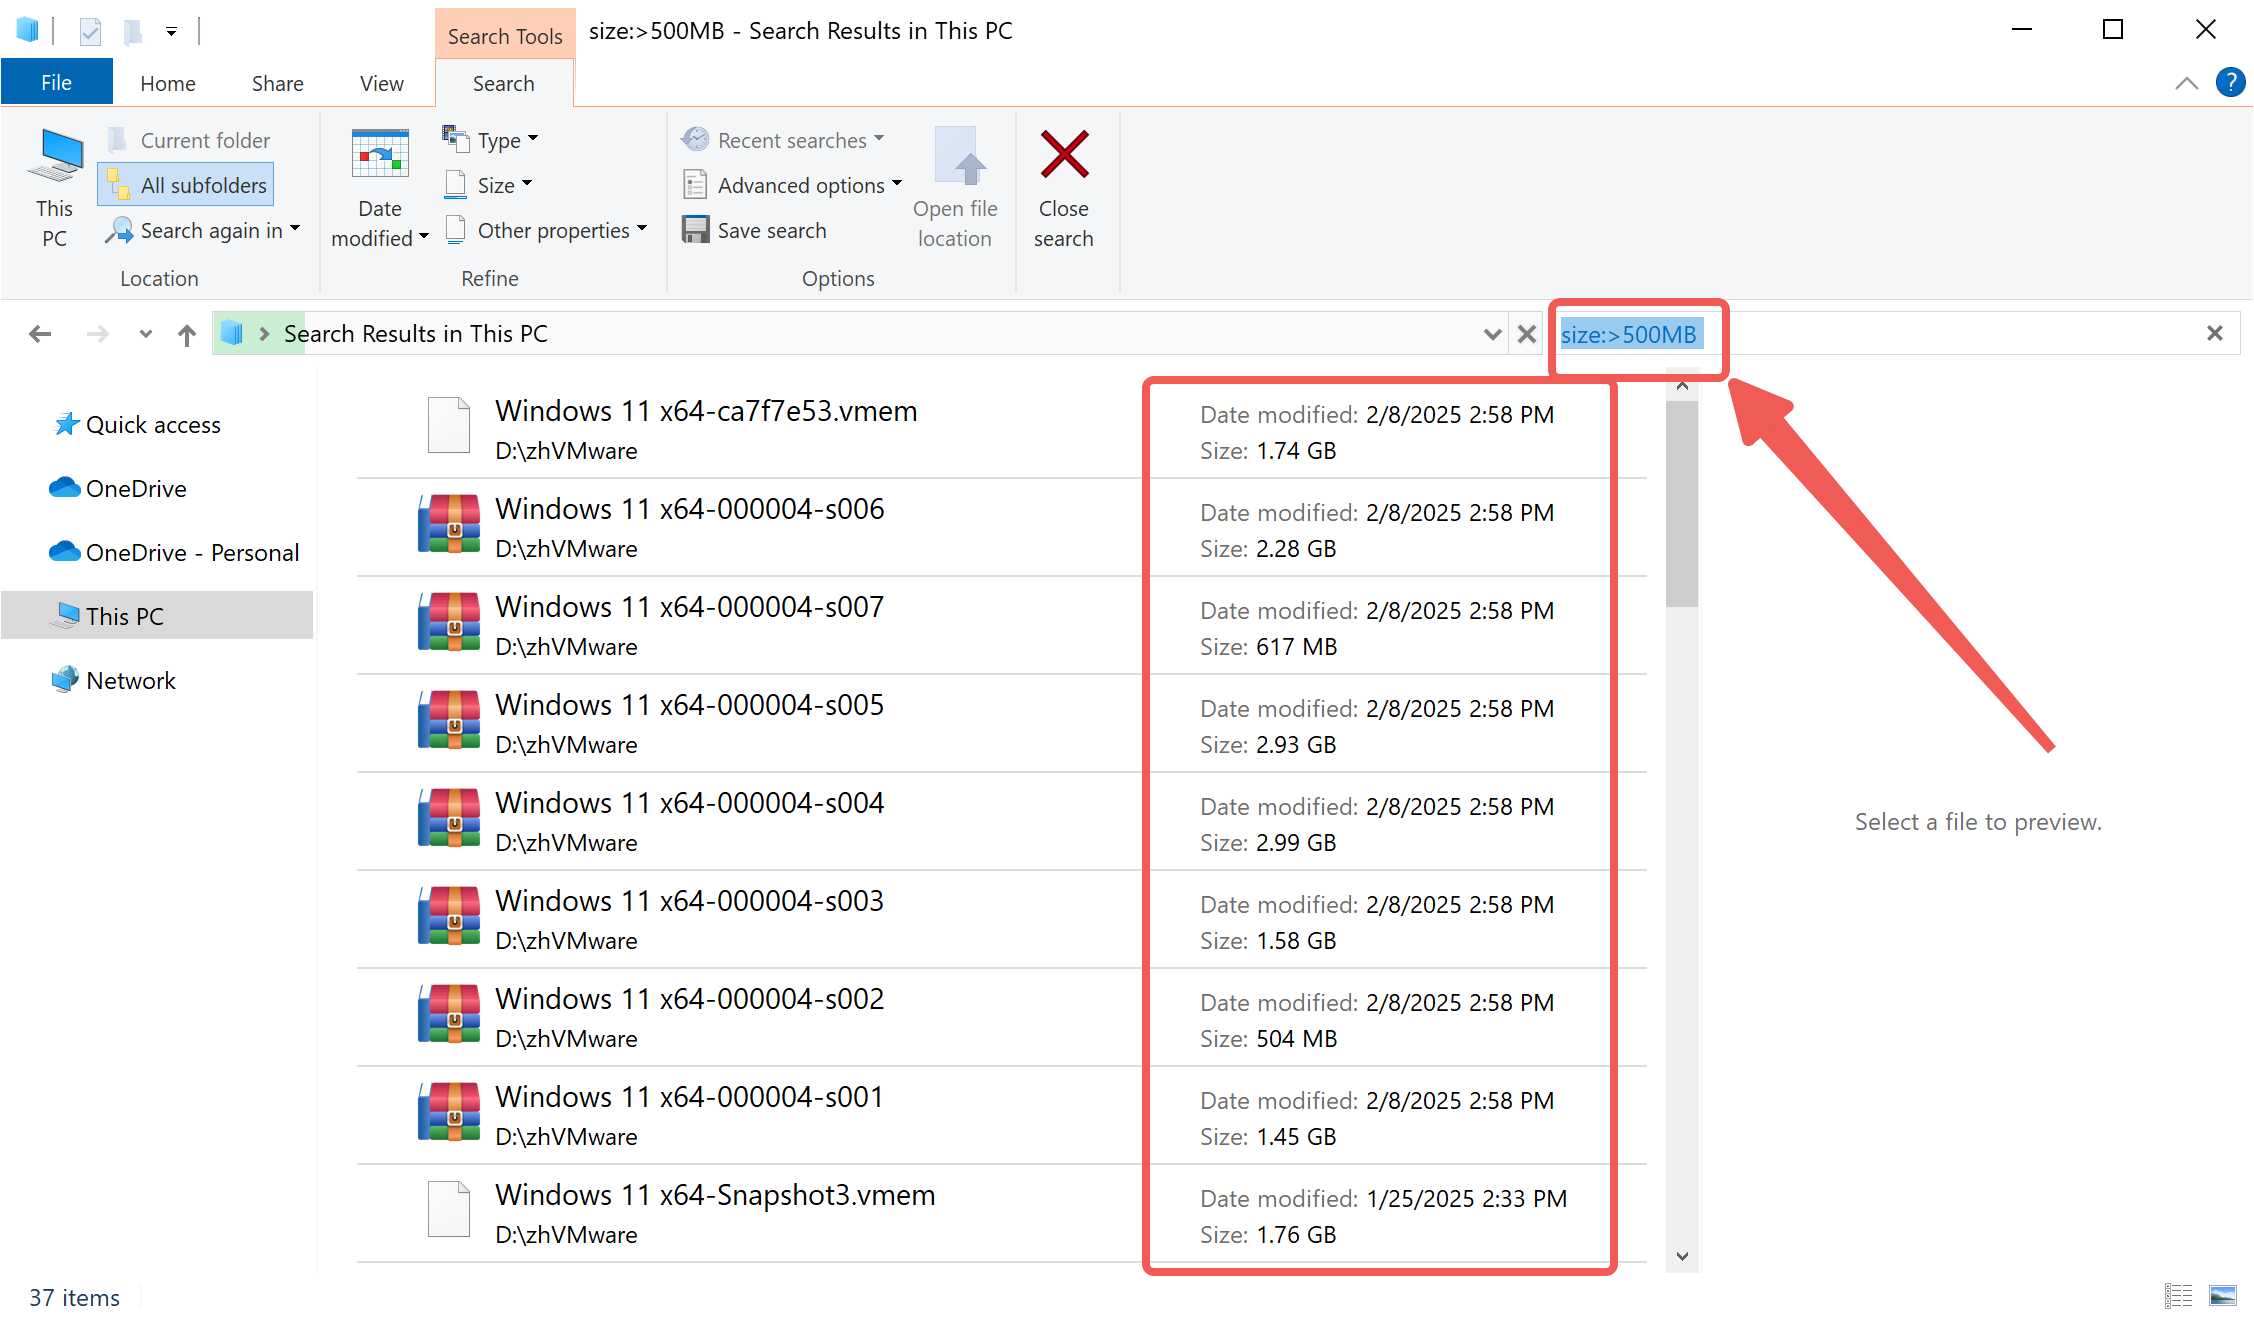Image resolution: width=2254 pixels, height=1320 pixels.
Task: Open Advanced options dropdown
Action: coord(792,185)
